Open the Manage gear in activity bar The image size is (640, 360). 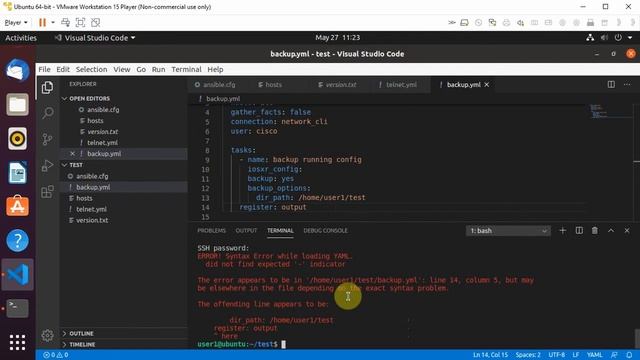(47, 335)
